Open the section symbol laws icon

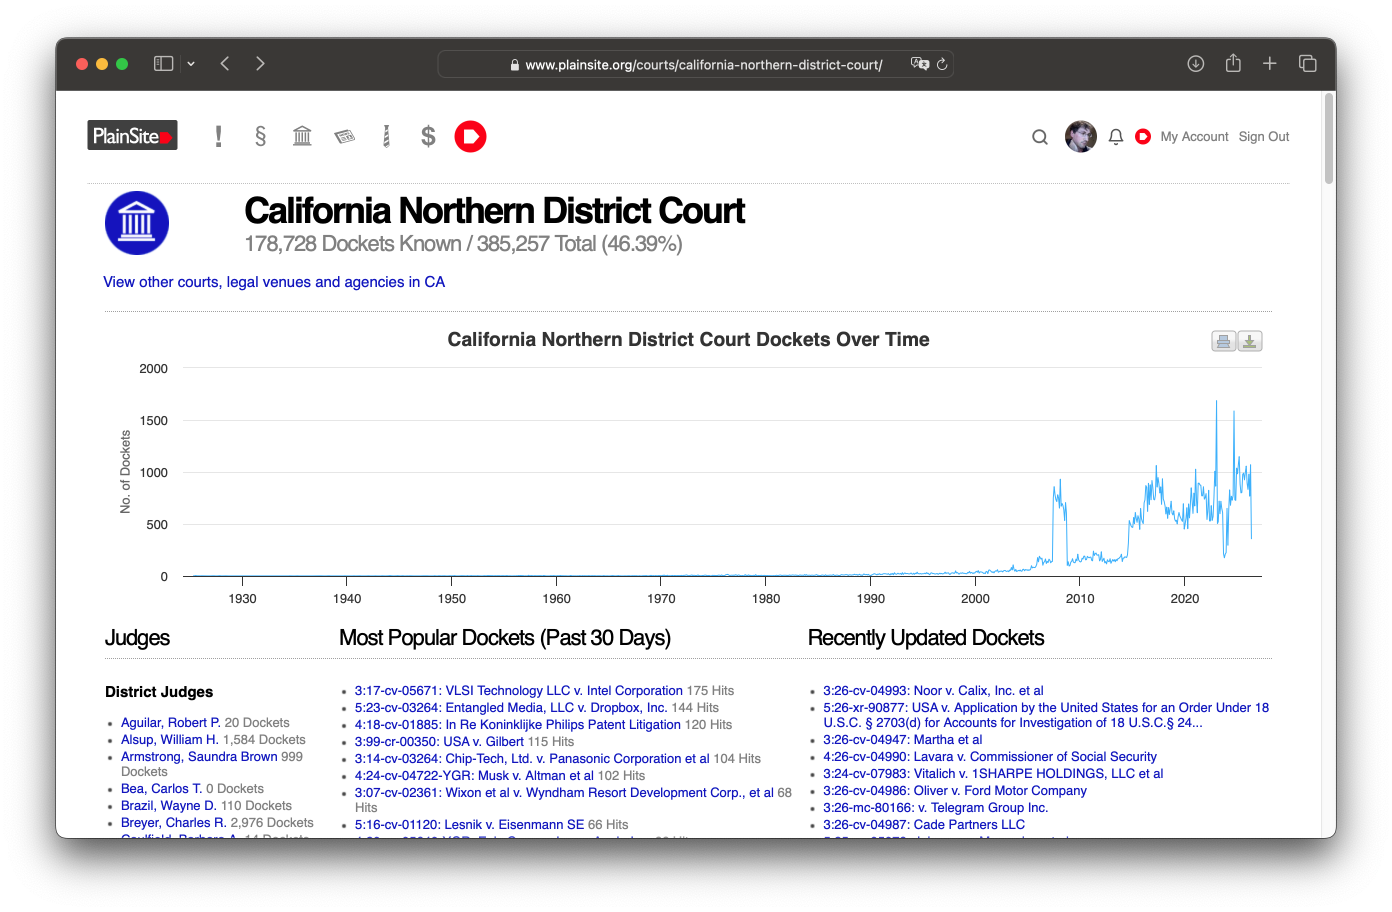(x=261, y=136)
